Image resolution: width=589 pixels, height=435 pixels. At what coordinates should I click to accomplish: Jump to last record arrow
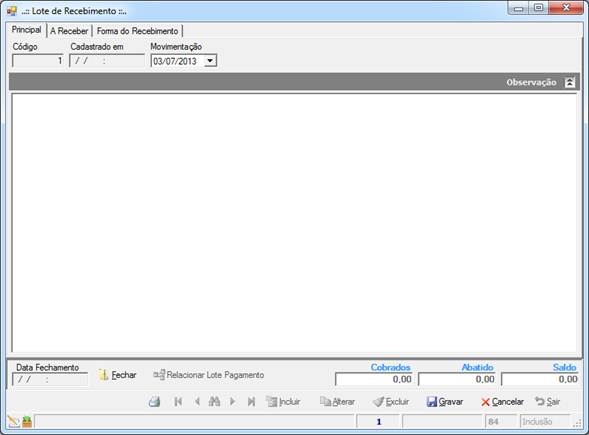click(251, 402)
